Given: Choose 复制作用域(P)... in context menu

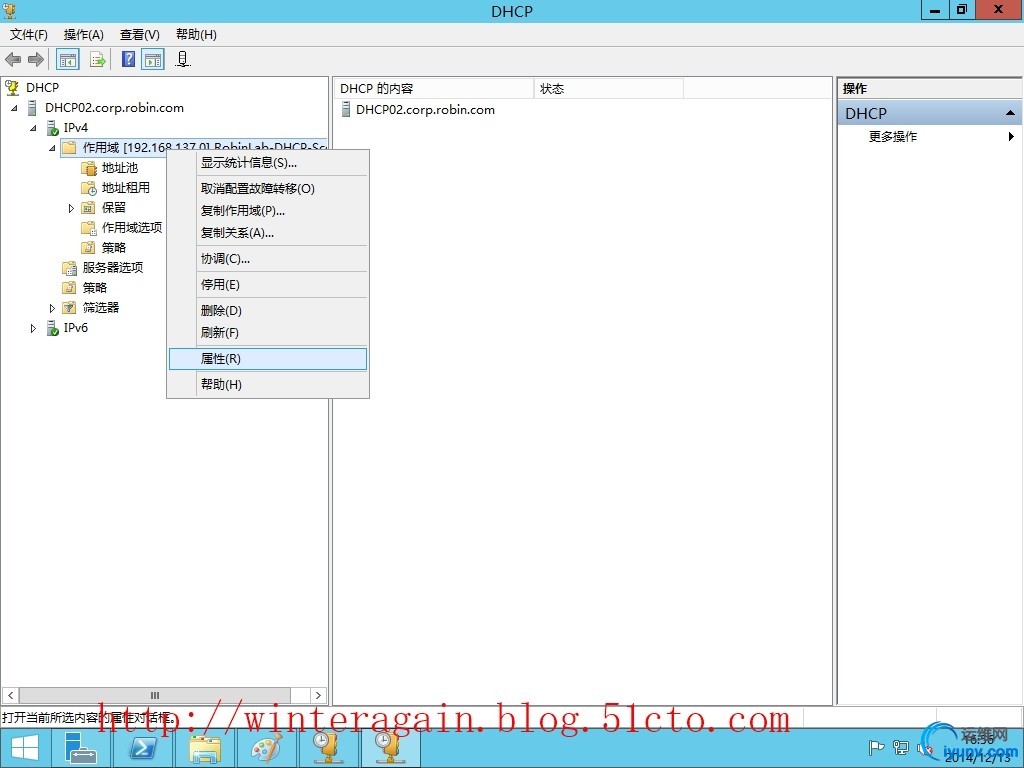Looking at the screenshot, I should (268, 211).
